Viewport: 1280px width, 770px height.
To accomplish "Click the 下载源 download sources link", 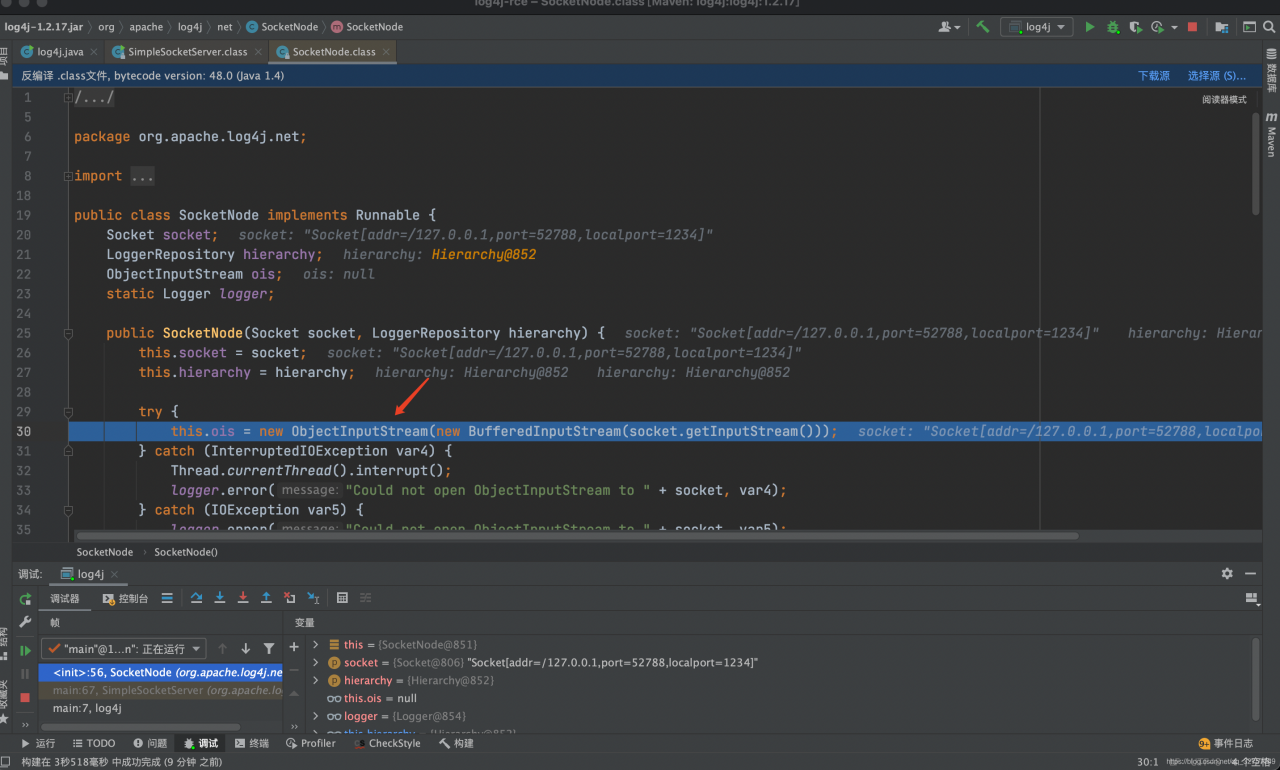I will [1153, 75].
